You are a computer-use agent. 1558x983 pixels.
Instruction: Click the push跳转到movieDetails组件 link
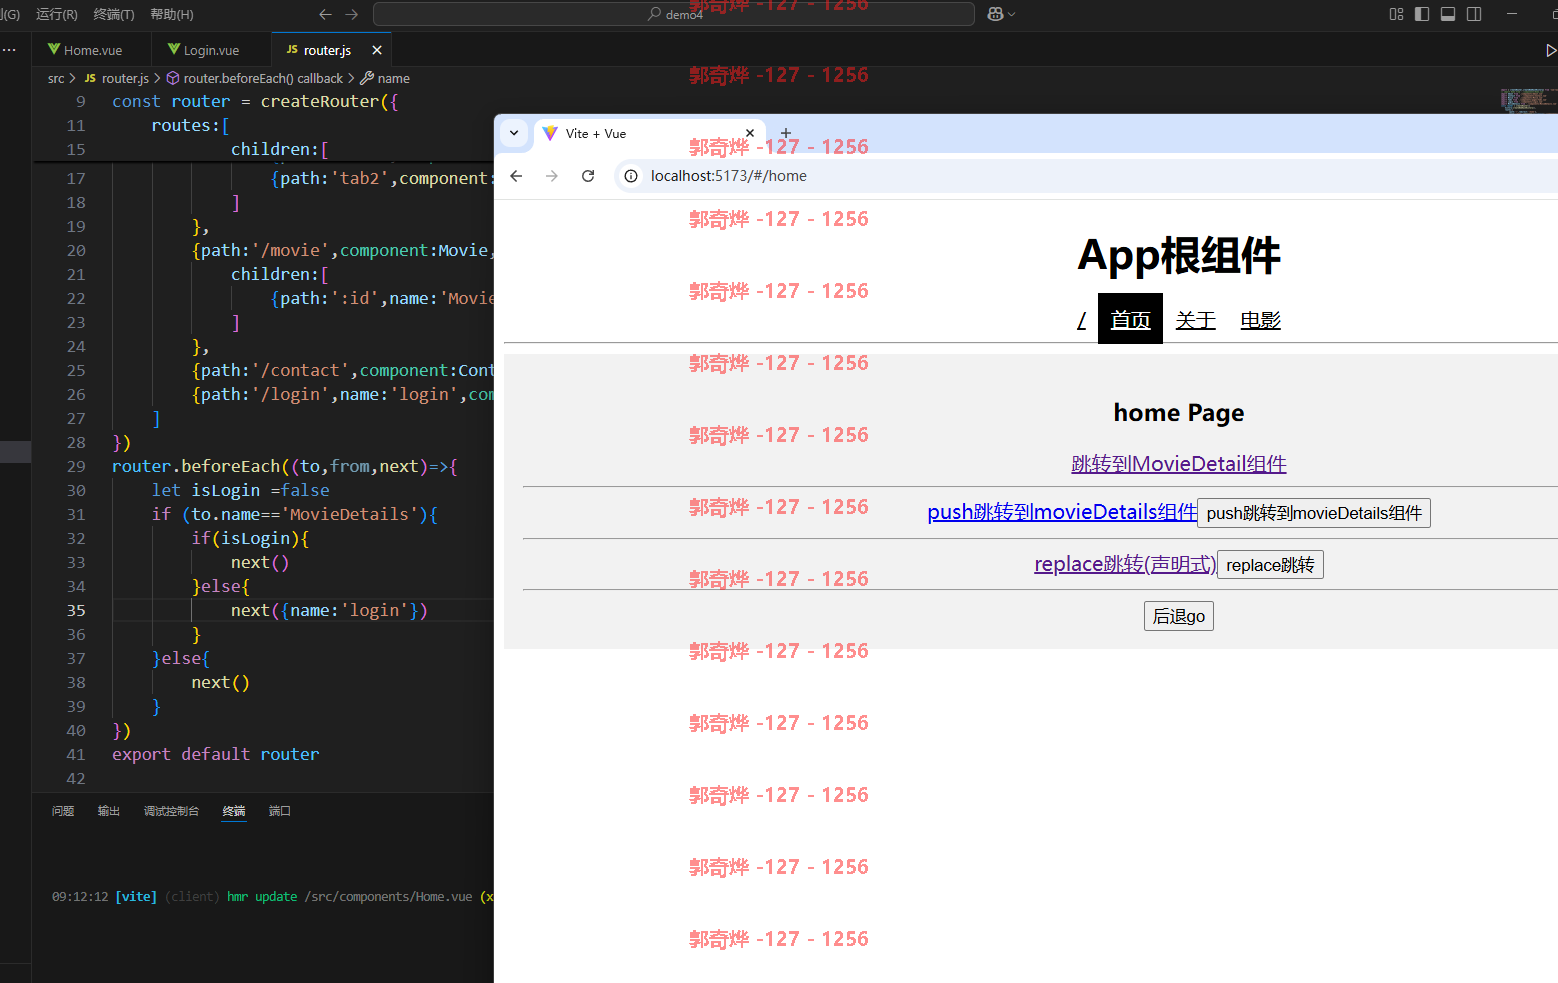click(x=1062, y=512)
